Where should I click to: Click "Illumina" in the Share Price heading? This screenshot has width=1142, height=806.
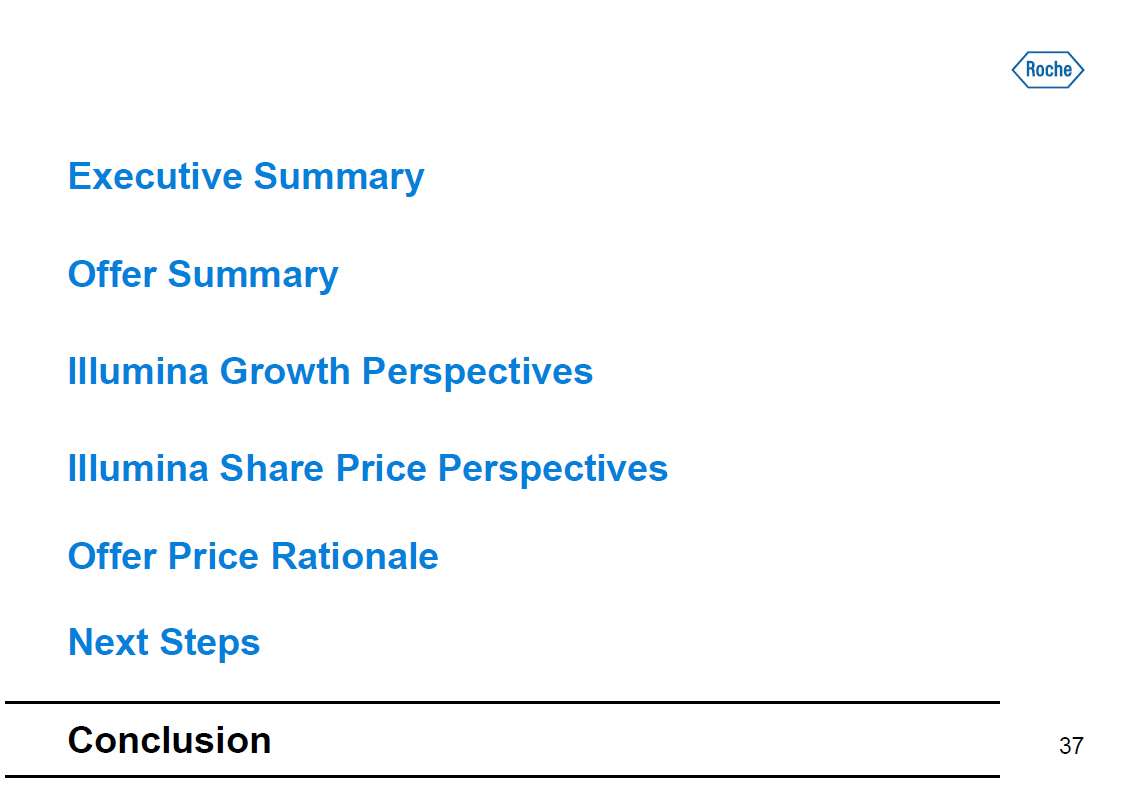[138, 468]
